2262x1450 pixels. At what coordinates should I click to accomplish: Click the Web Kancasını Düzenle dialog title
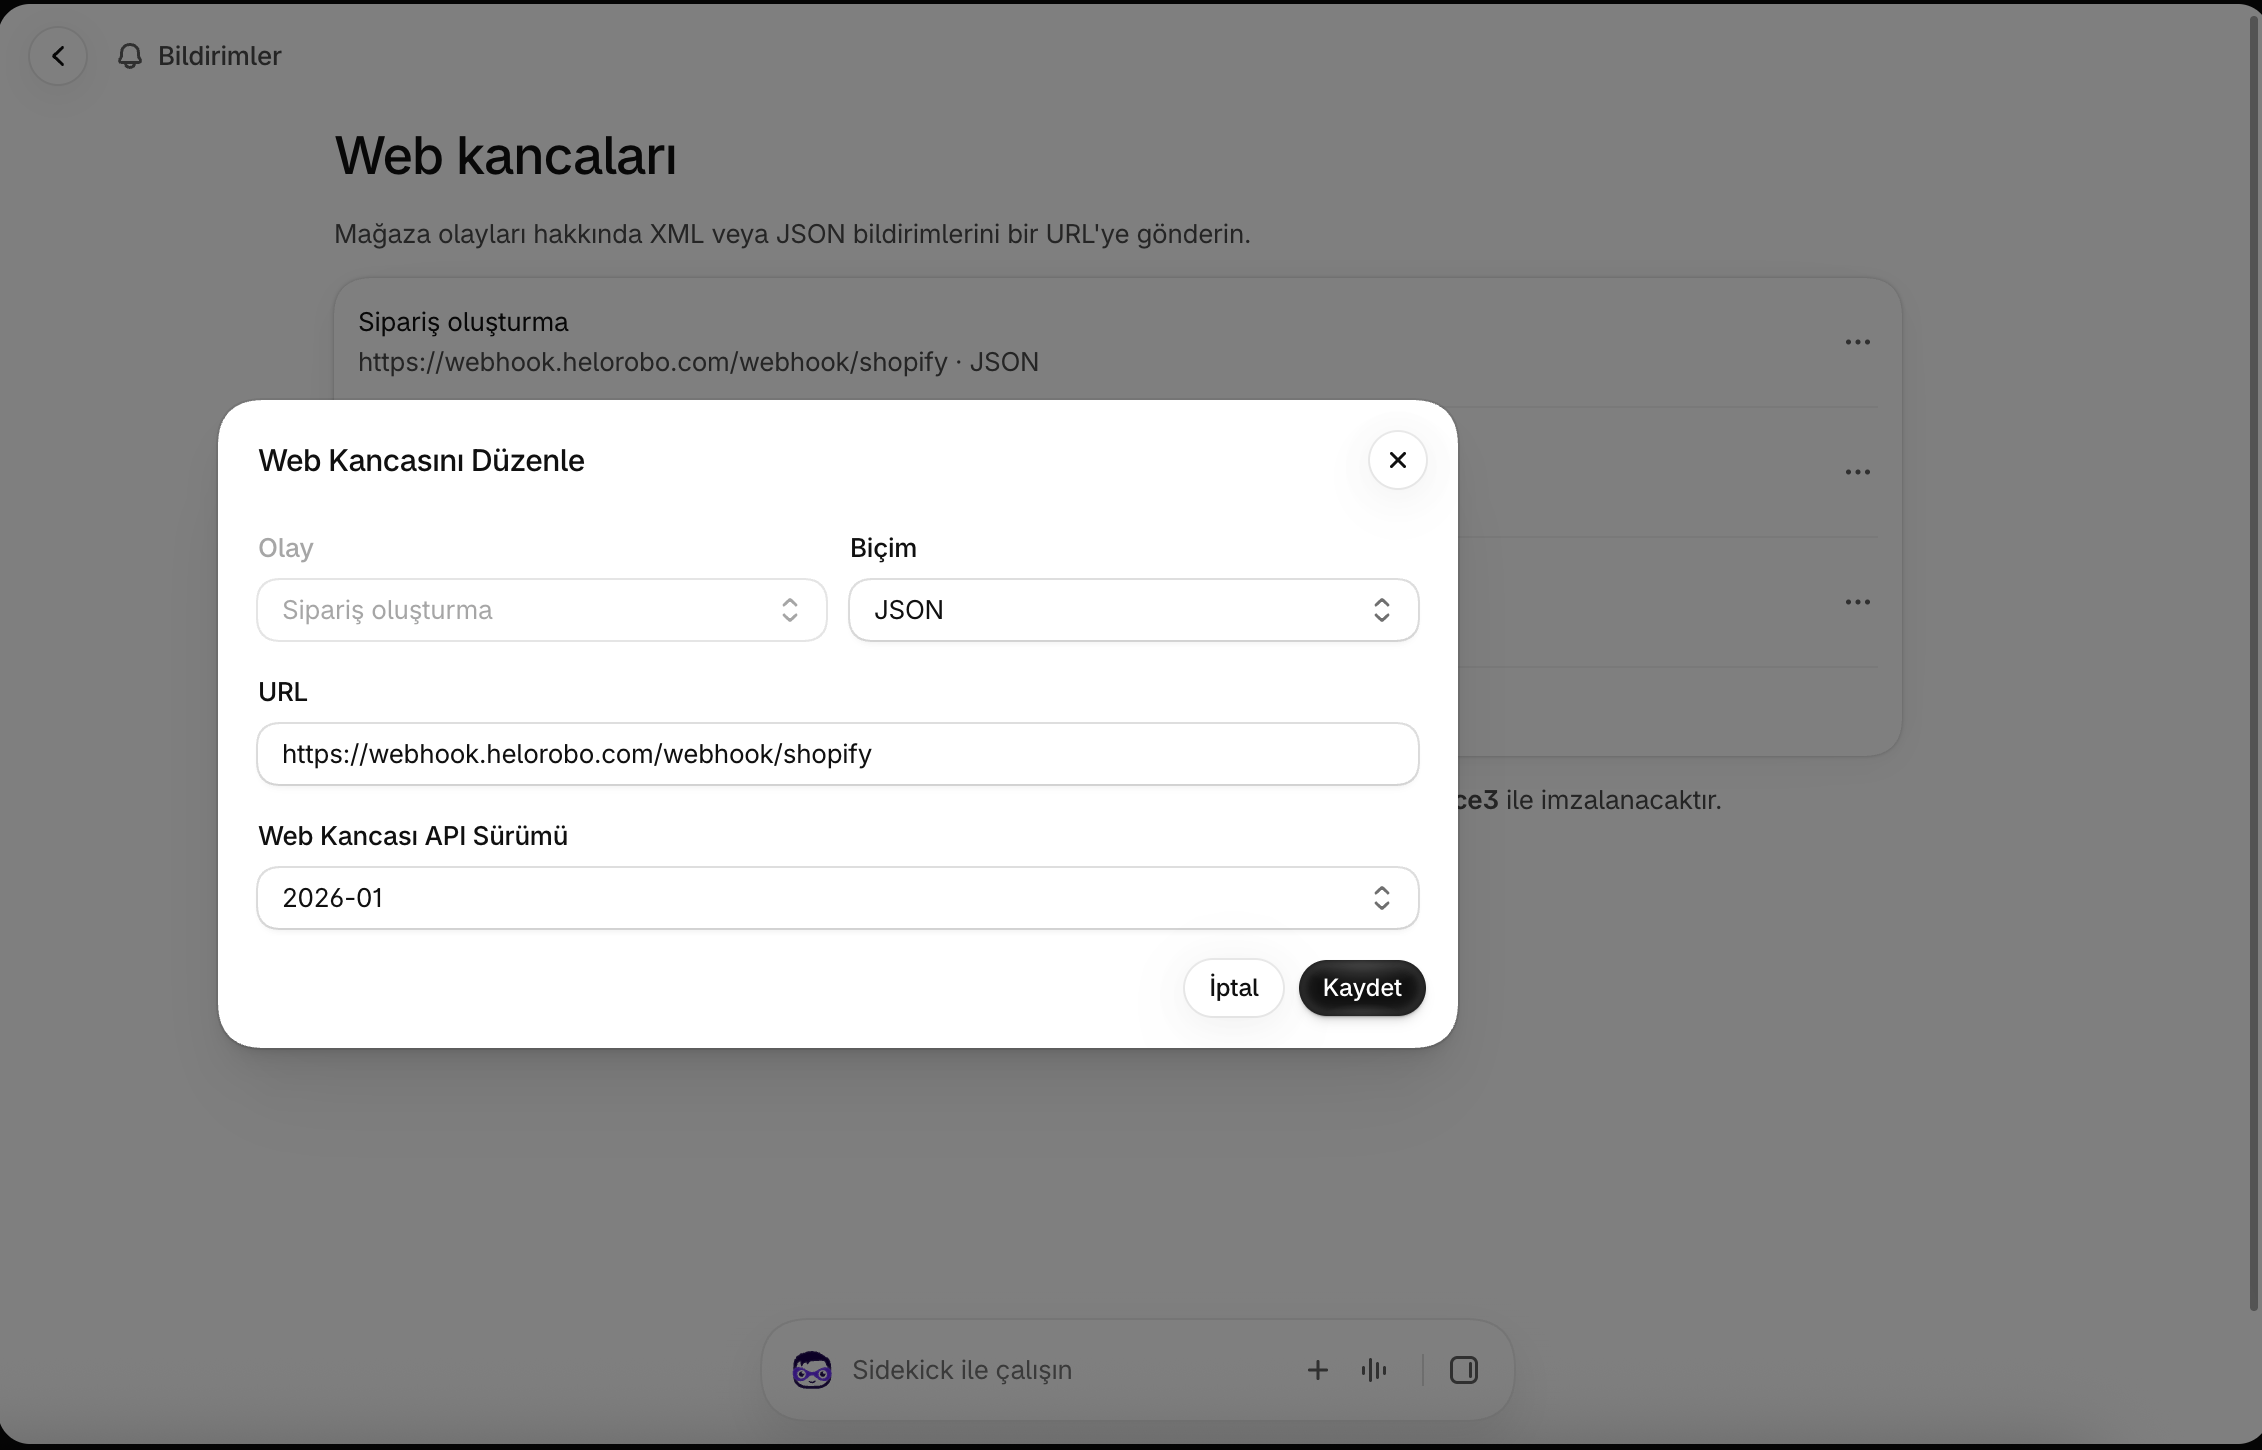point(421,460)
